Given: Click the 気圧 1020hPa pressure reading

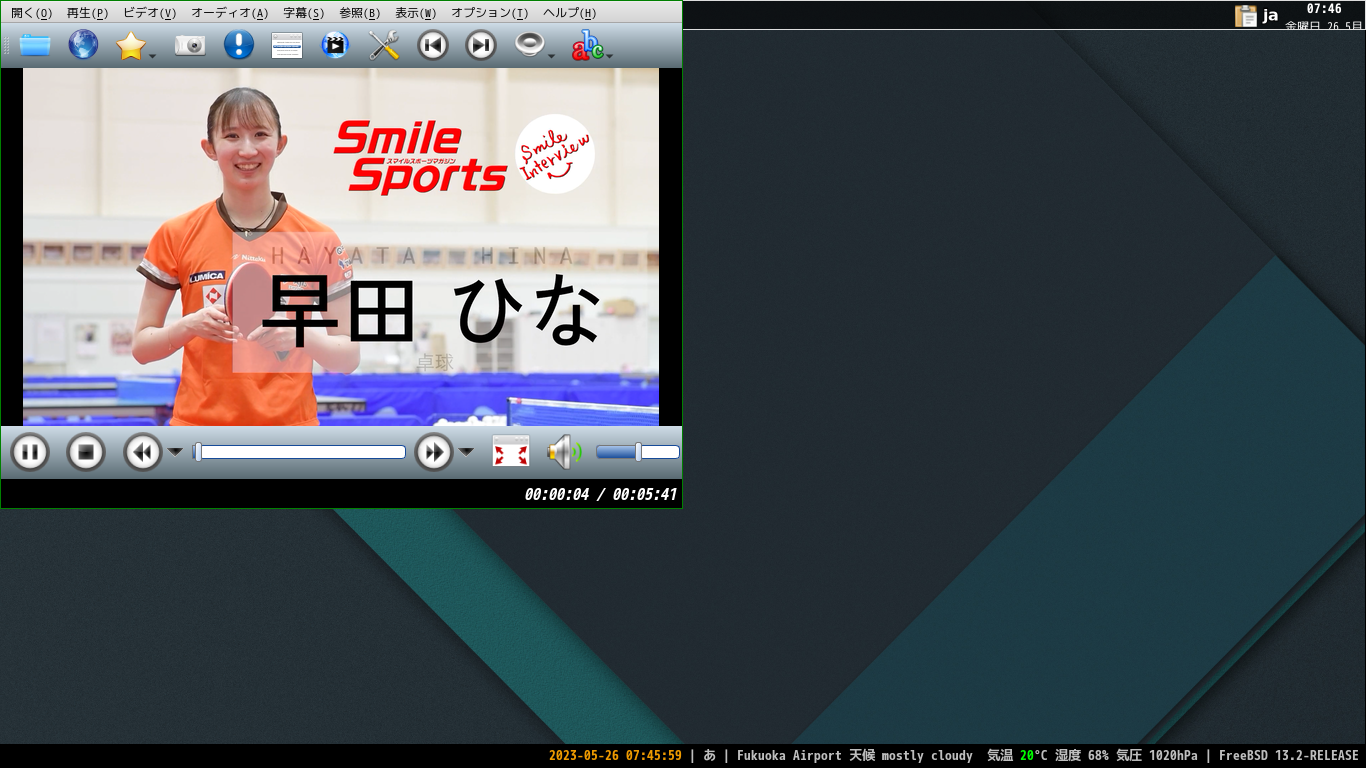Looking at the screenshot, I should click(x=1156, y=756).
